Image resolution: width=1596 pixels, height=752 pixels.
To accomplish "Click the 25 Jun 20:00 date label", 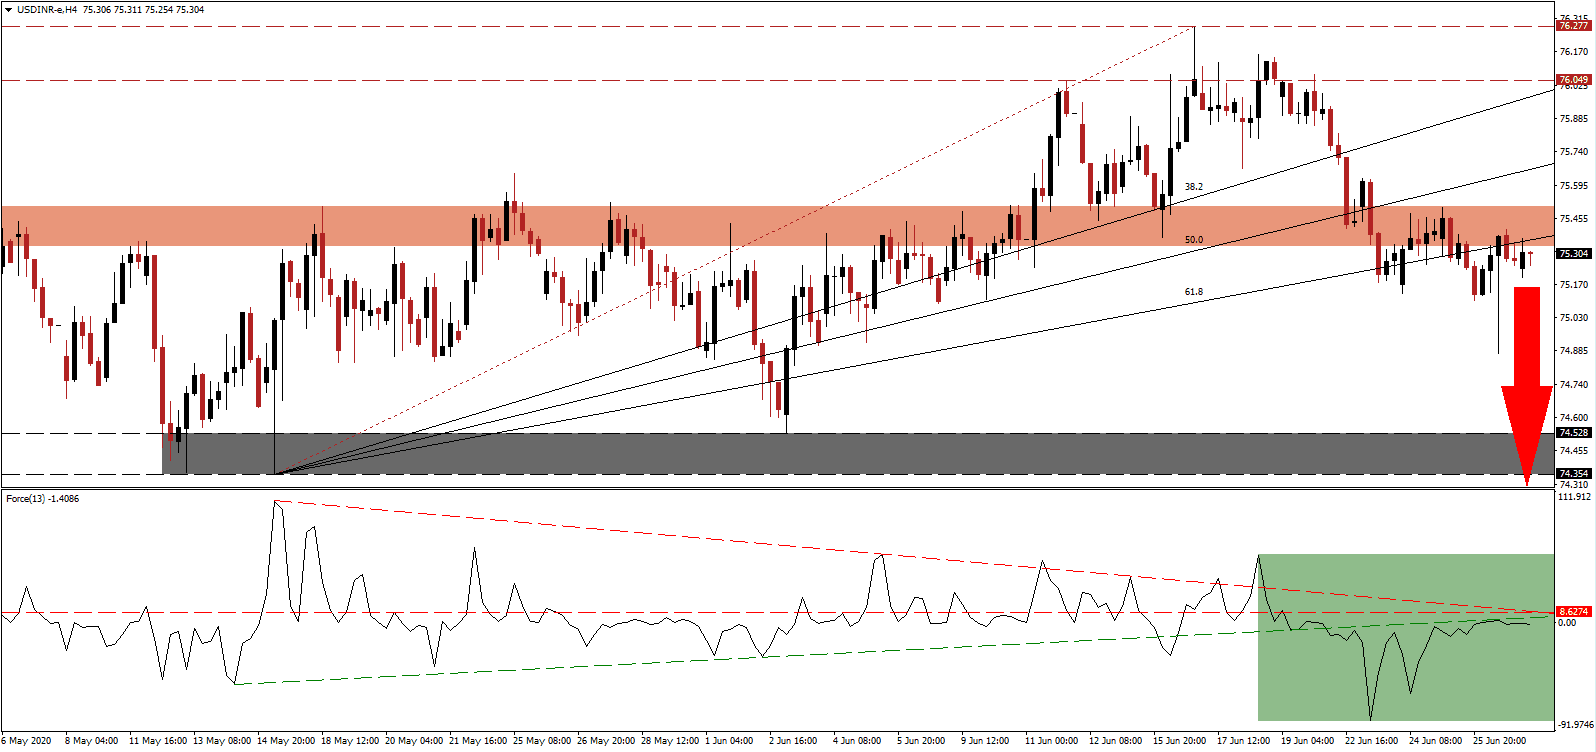I will tap(1499, 741).
